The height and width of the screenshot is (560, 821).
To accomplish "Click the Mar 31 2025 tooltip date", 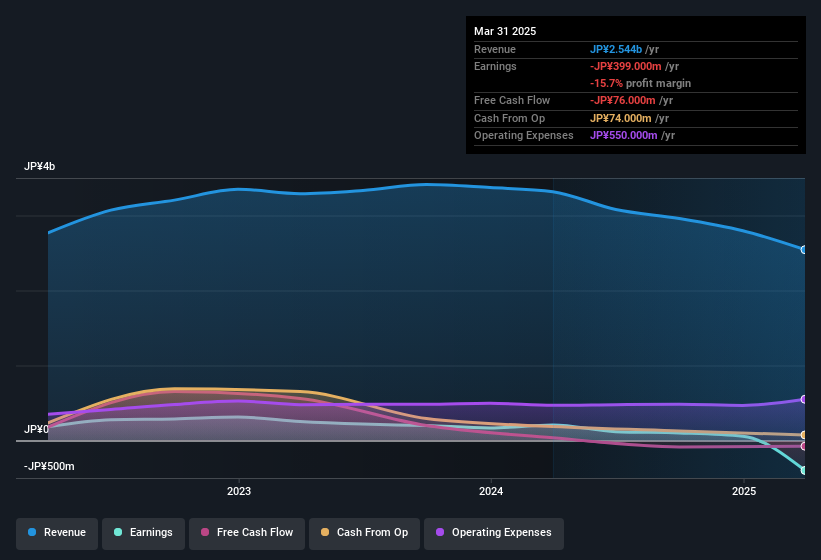I will (505, 31).
